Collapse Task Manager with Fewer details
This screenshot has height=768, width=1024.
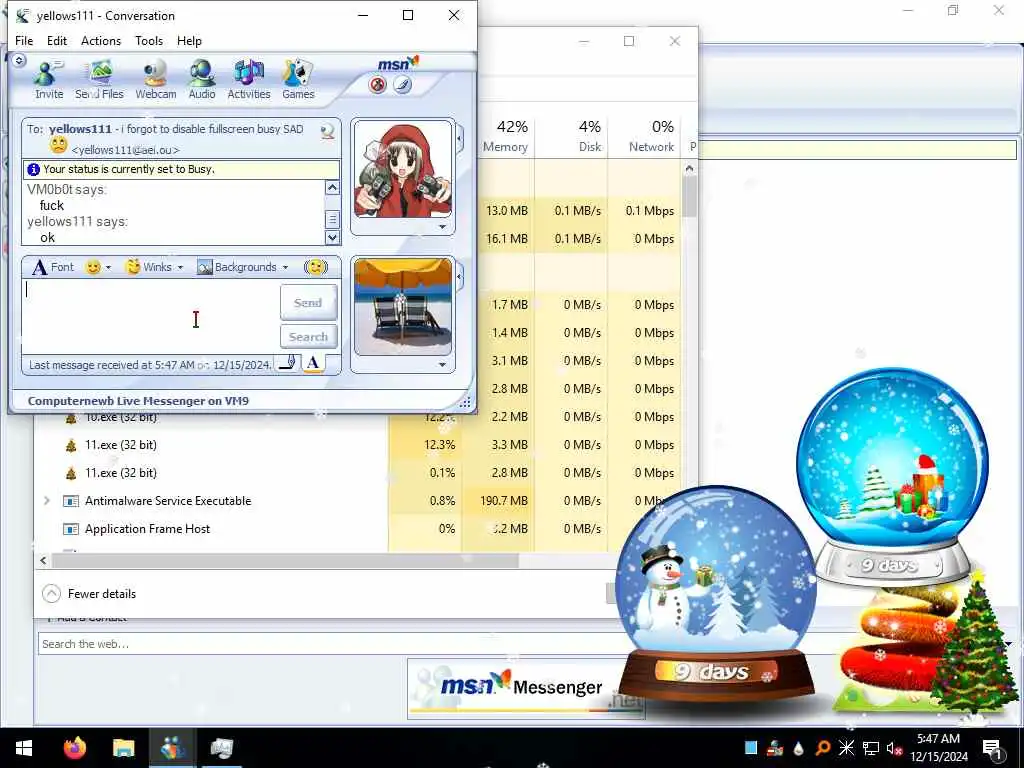[89, 594]
